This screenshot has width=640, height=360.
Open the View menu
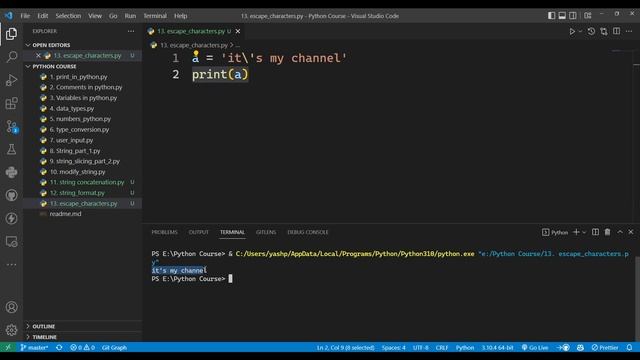pyautogui.click(x=95, y=16)
